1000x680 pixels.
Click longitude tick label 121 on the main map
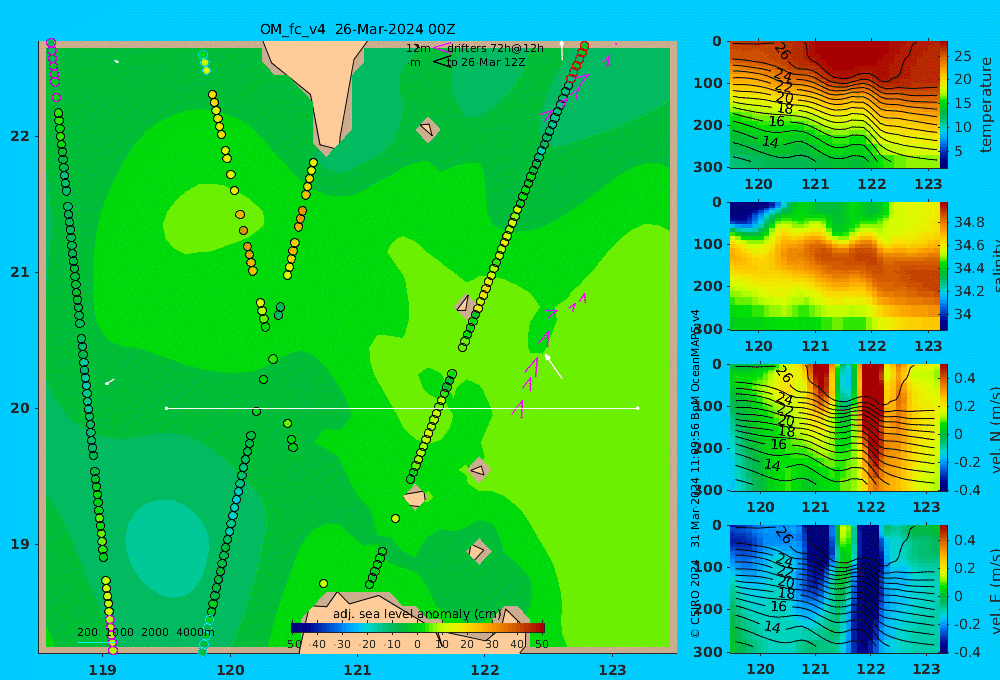[x=358, y=670]
